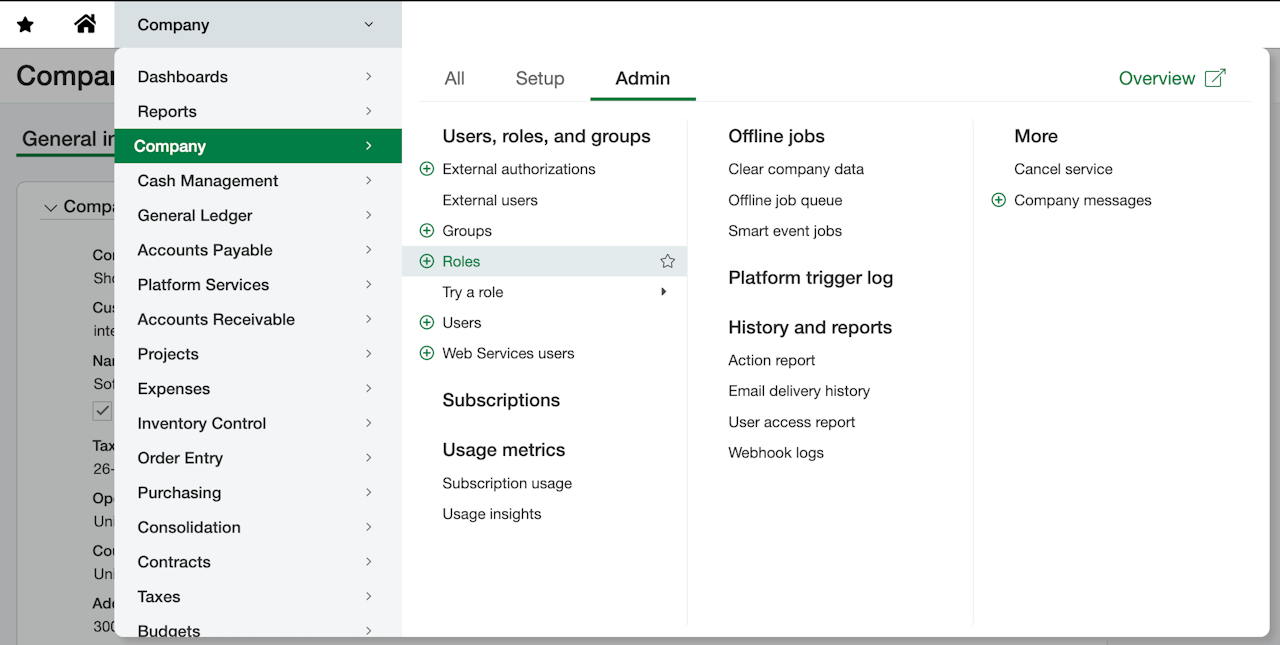Open the favorites star icon
This screenshot has height=645, width=1280.
click(x=26, y=24)
